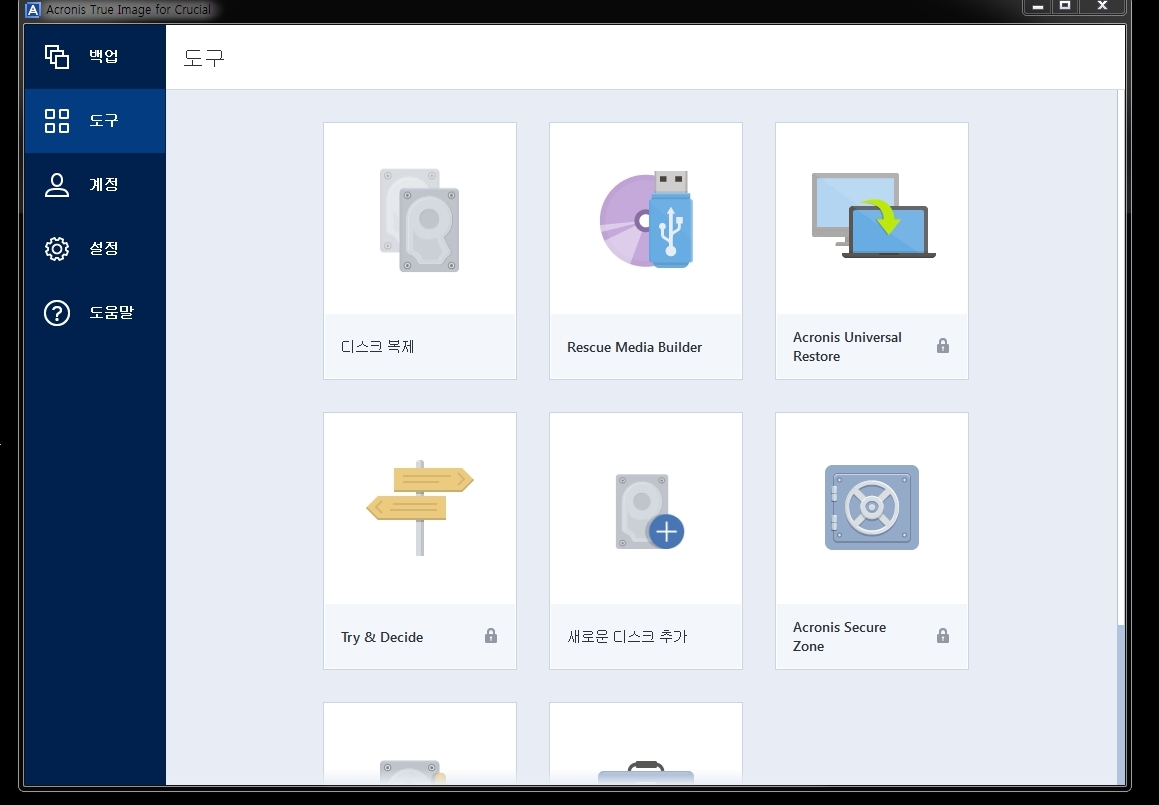The height and width of the screenshot is (805, 1159).
Task: Go to the 계정 (Account) section
Action: [x=95, y=185]
